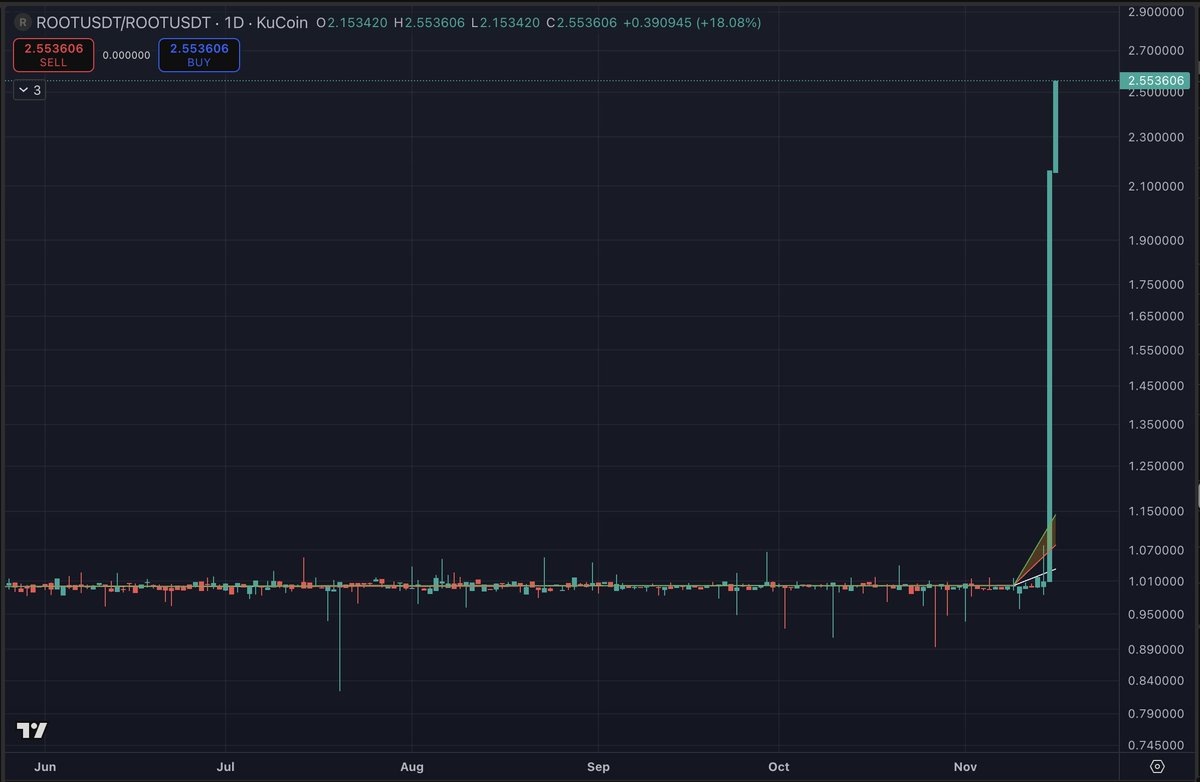Click the Jun label on time axis
This screenshot has width=1200, height=782.
(x=45, y=767)
